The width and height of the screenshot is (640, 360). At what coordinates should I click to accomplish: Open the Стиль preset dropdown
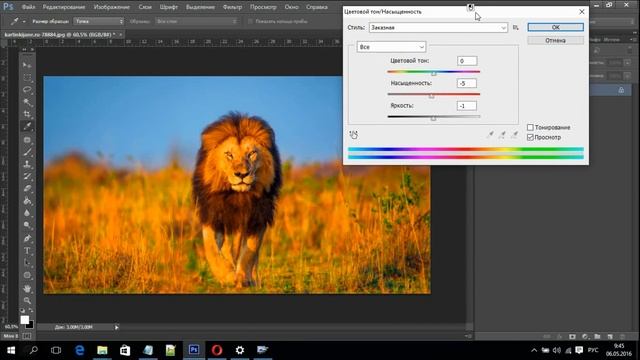tap(438, 27)
